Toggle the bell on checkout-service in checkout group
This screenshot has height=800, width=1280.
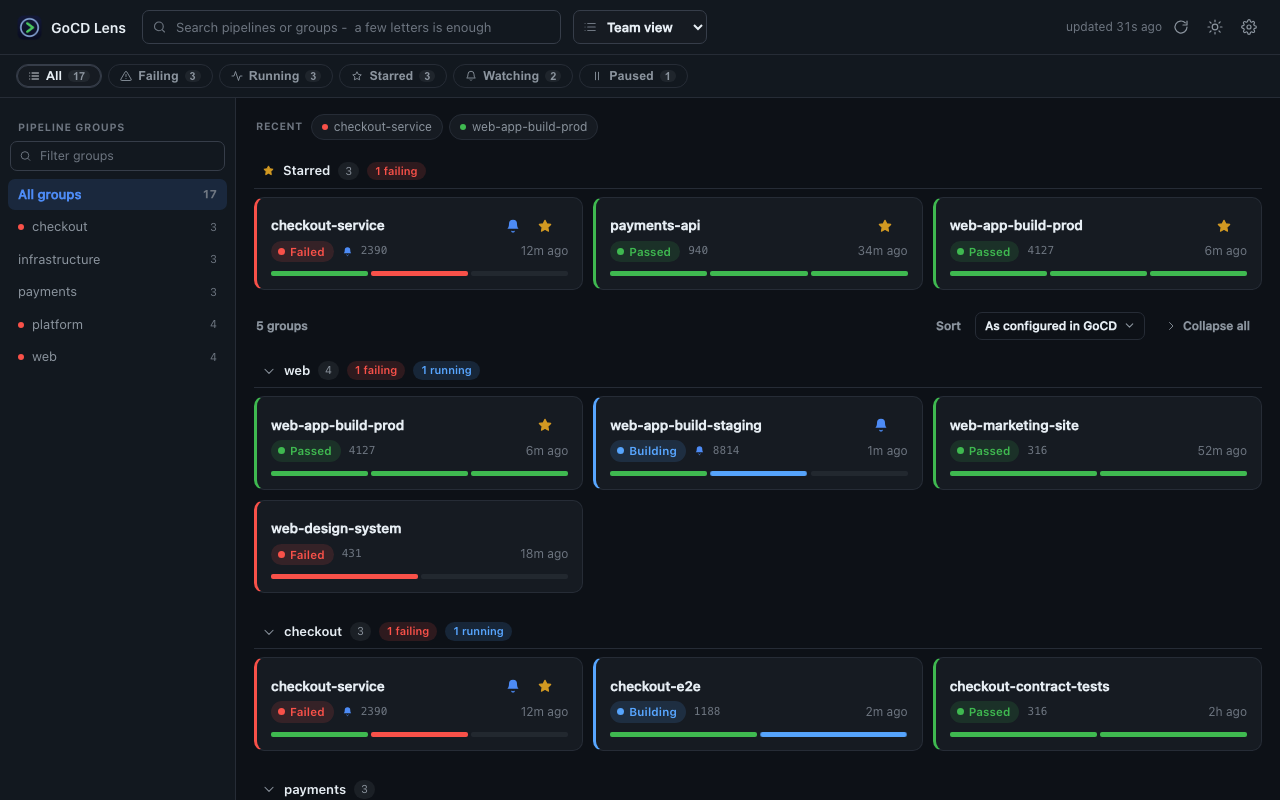pos(513,686)
